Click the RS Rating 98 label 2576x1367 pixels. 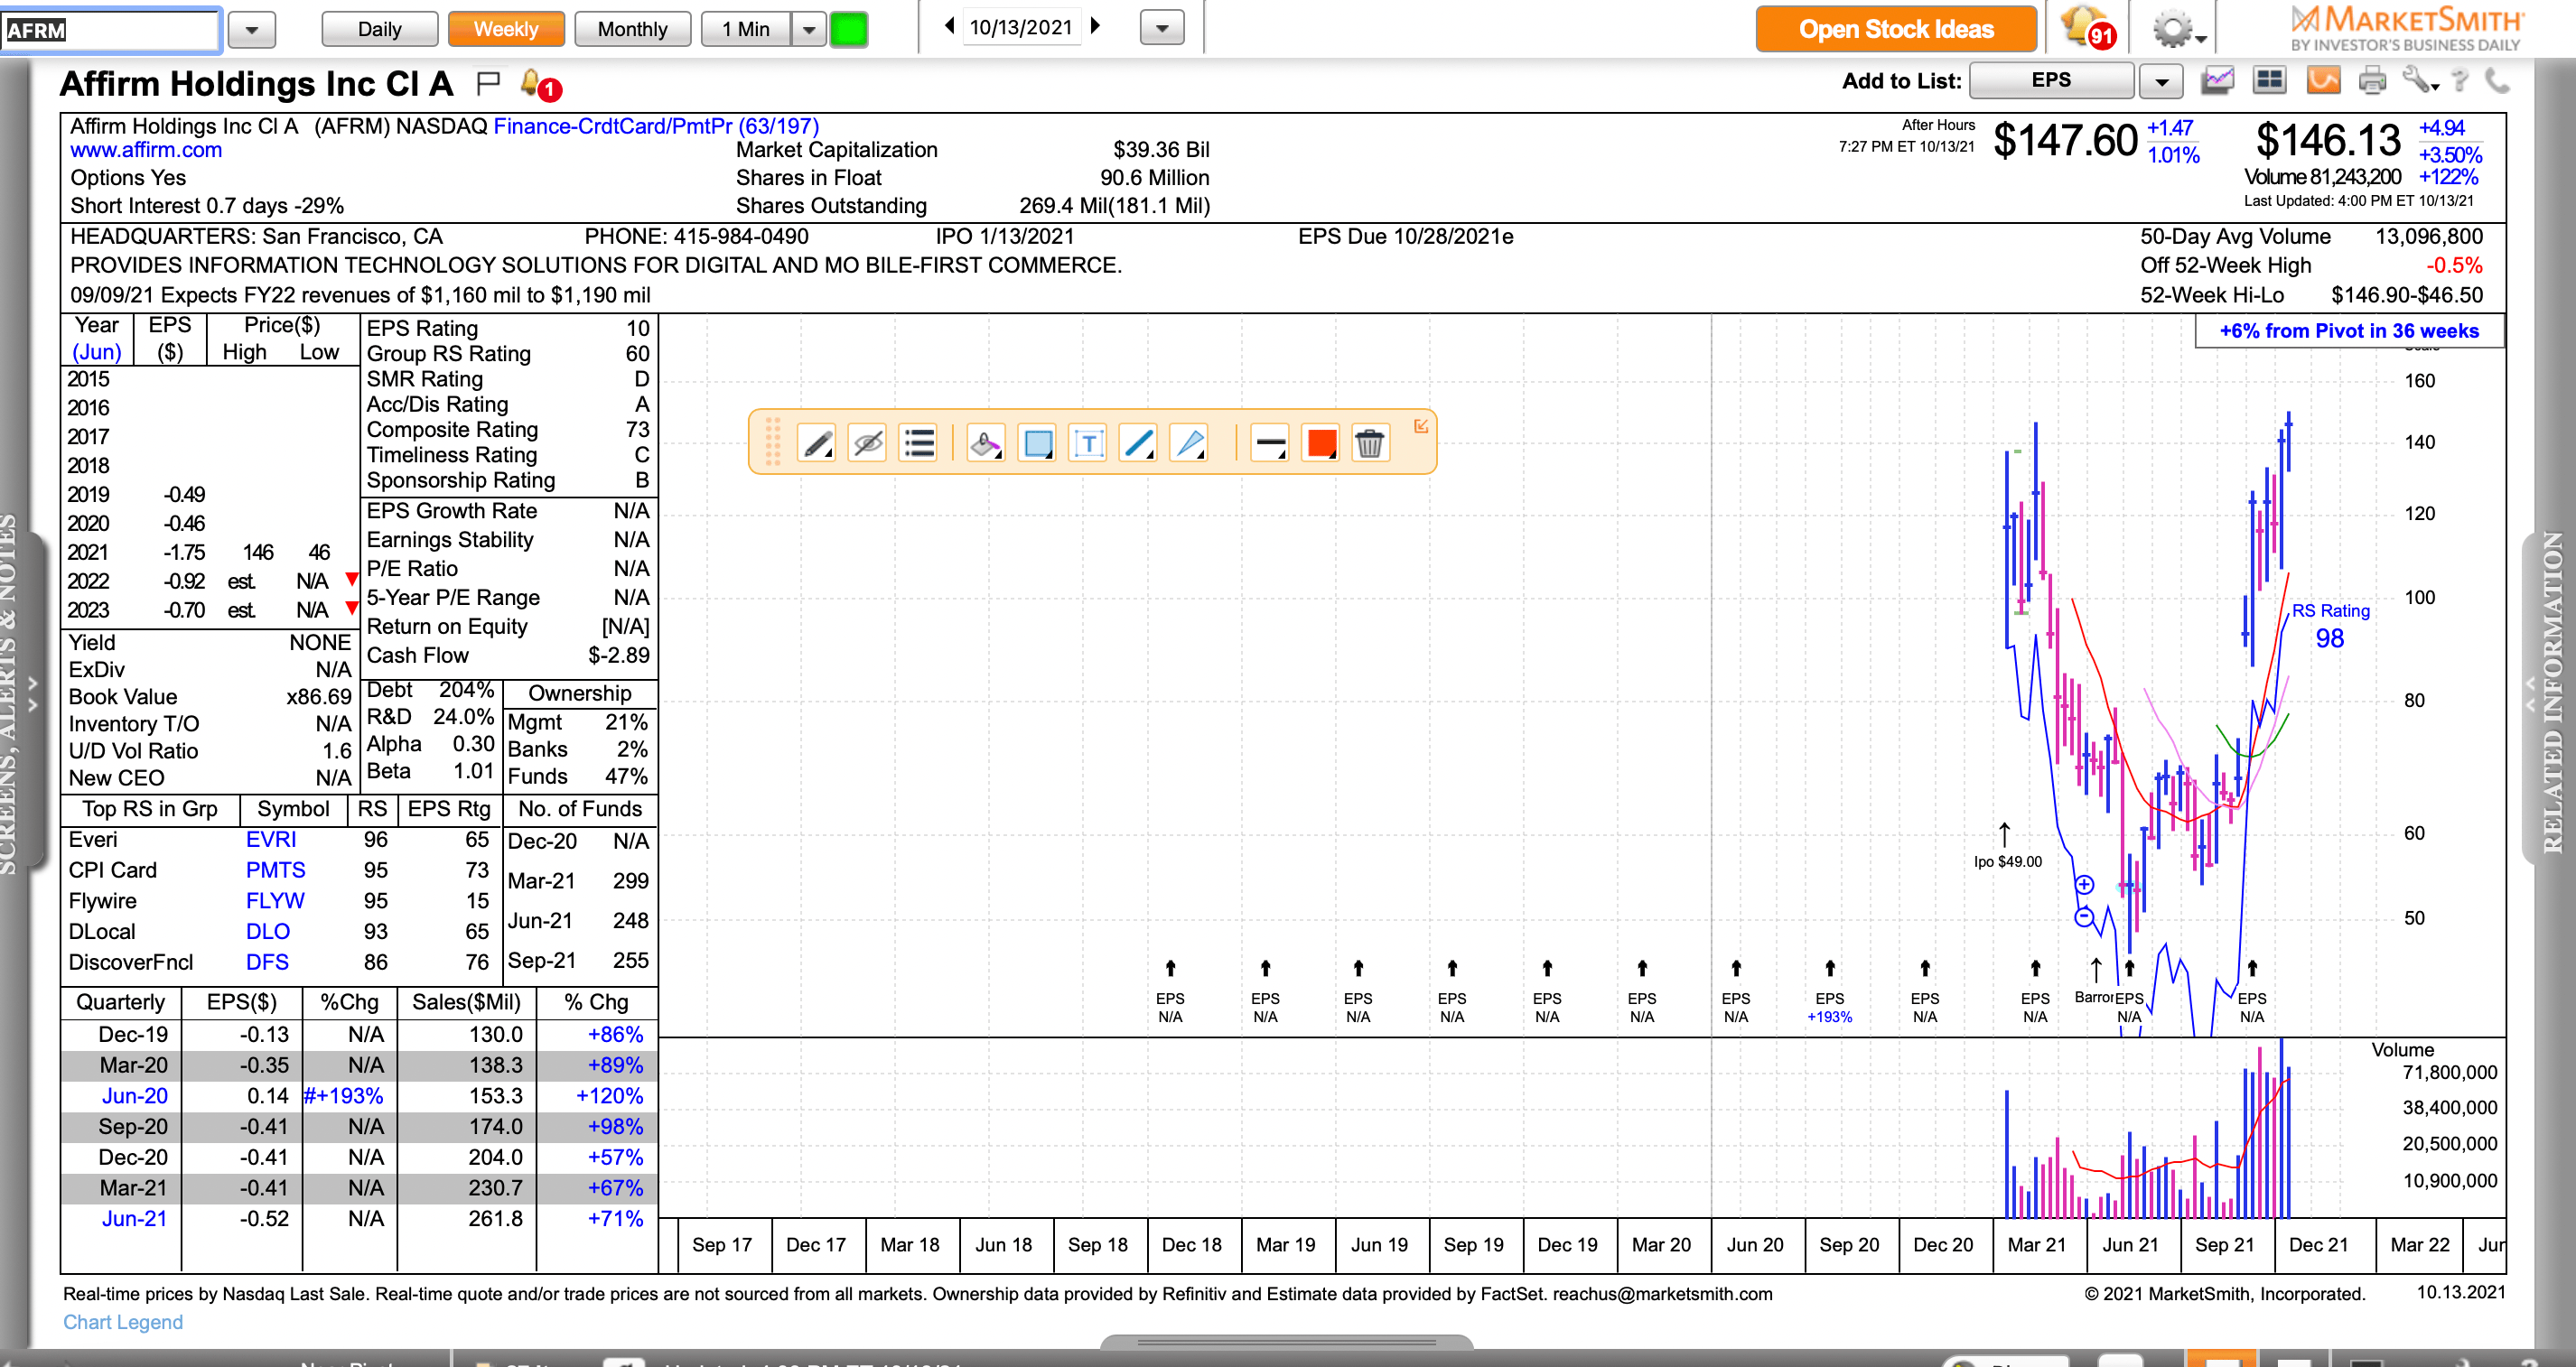coord(2330,626)
